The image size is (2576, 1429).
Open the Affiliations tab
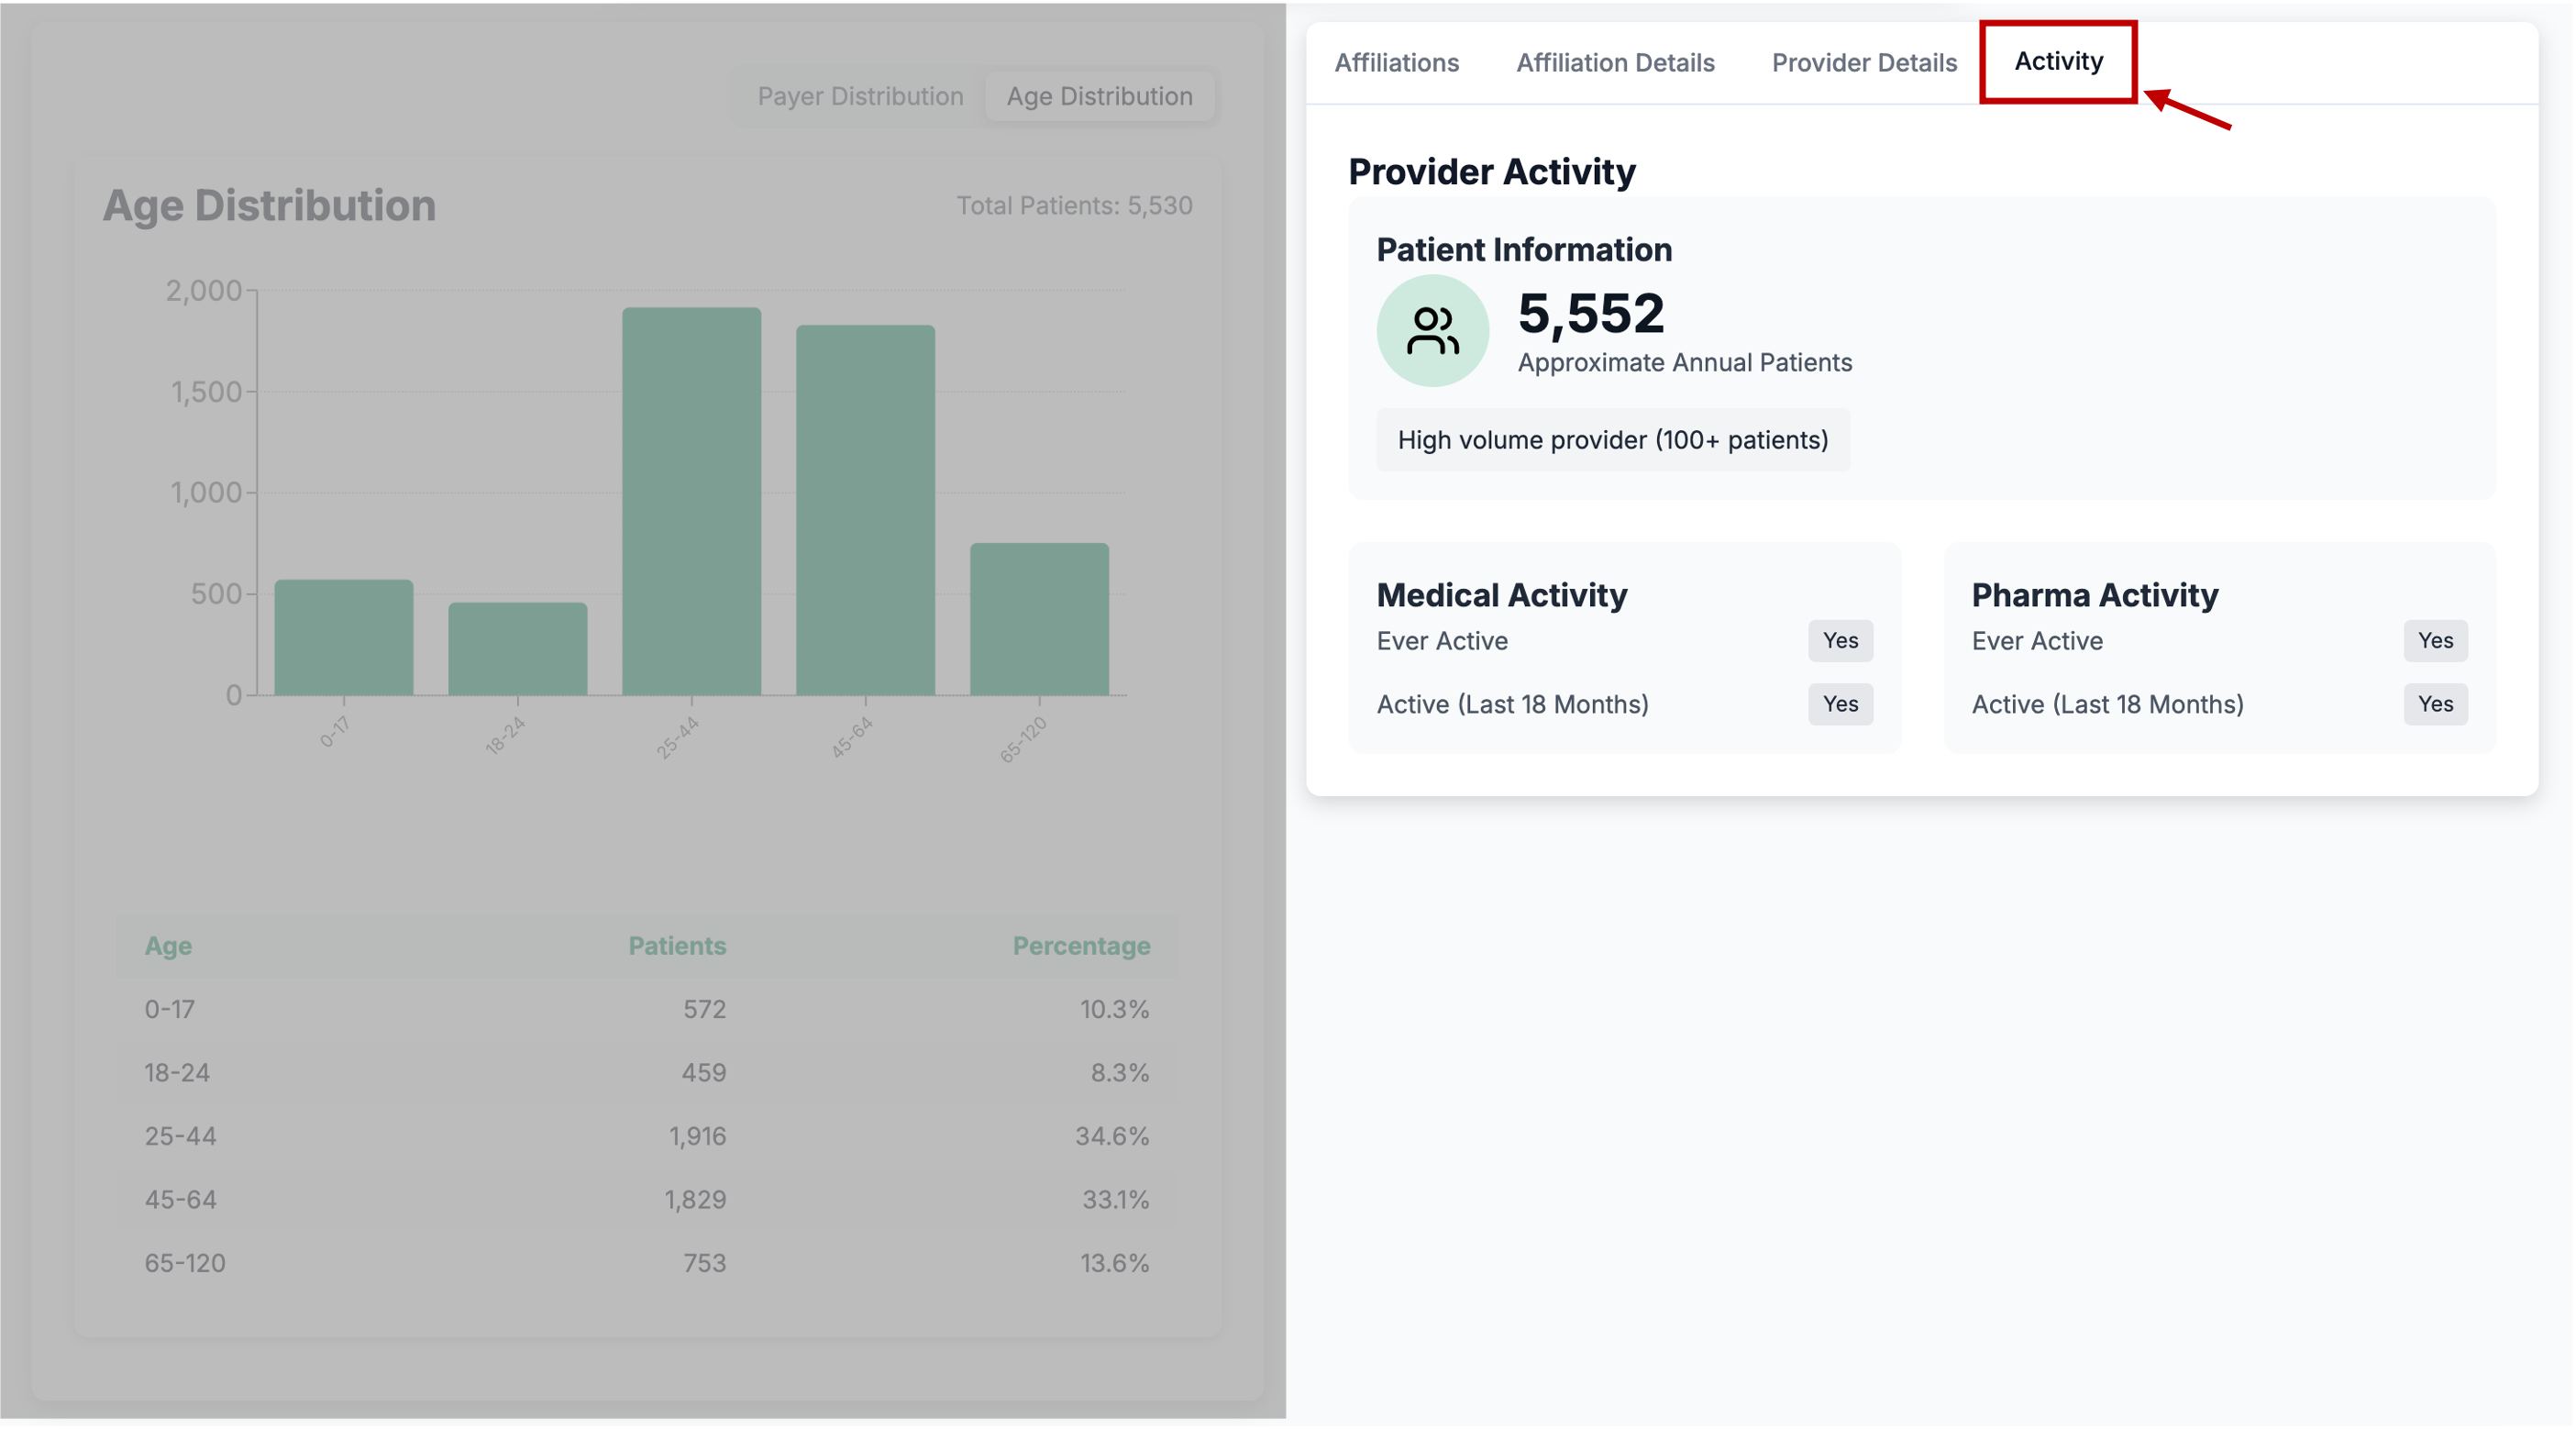click(x=1396, y=63)
